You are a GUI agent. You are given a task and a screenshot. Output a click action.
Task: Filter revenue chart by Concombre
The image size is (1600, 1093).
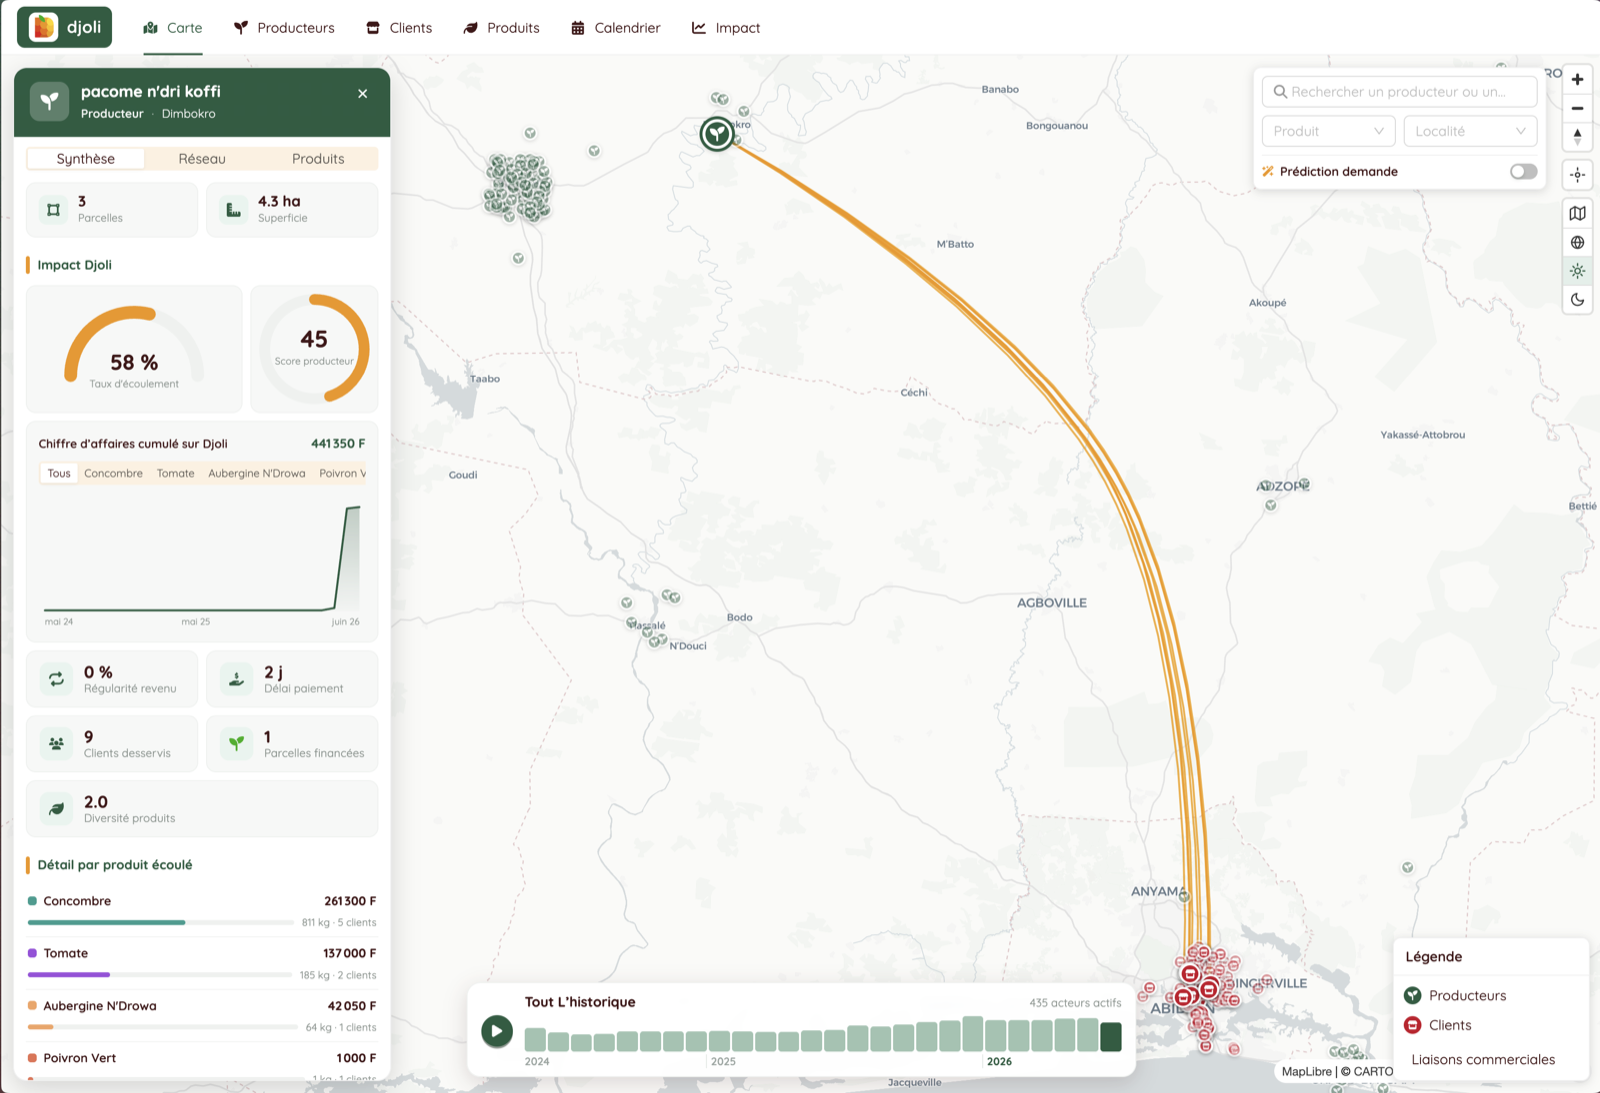click(x=113, y=474)
